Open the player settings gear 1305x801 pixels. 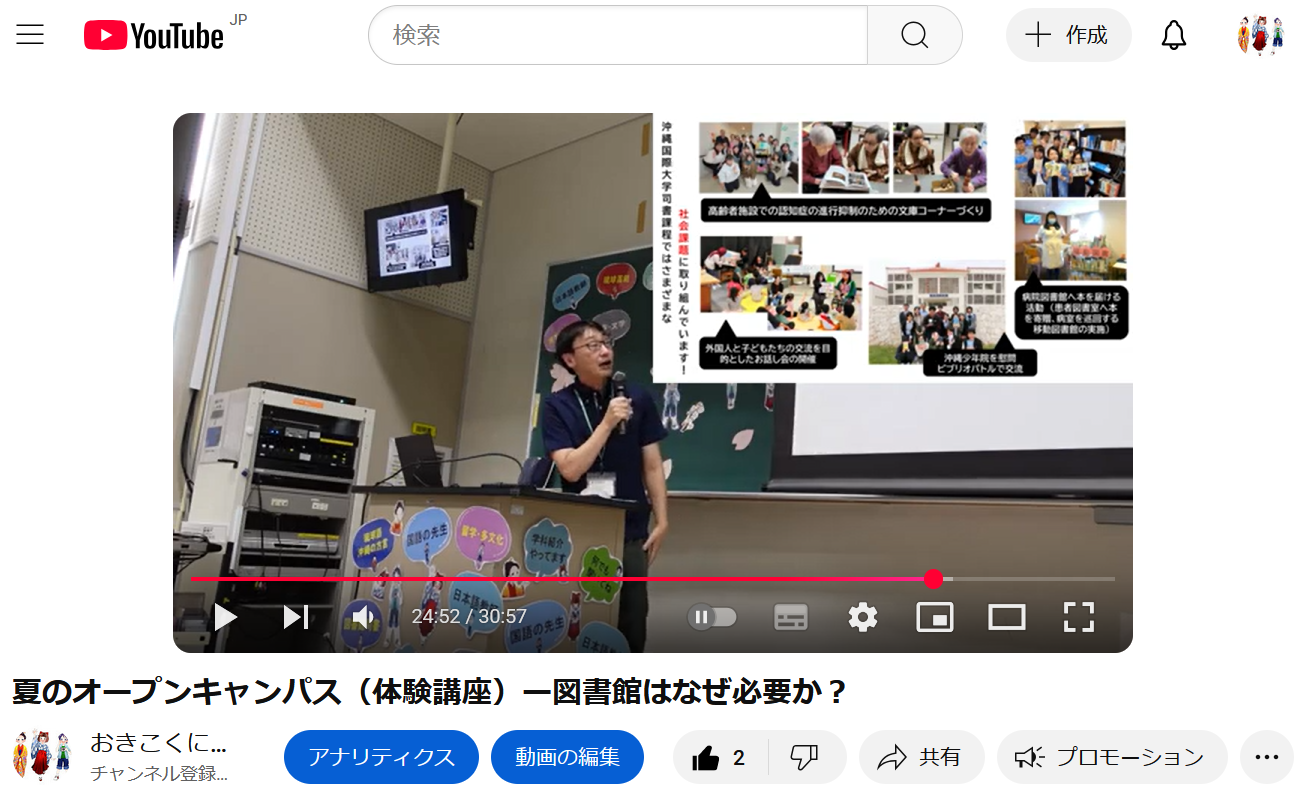click(x=862, y=617)
